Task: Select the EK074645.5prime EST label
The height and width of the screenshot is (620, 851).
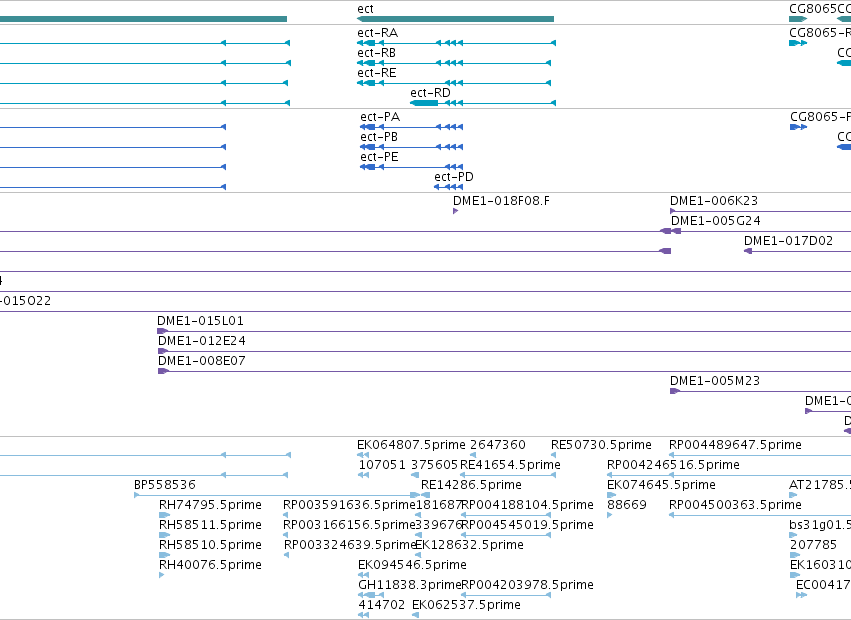Action: 661,486
